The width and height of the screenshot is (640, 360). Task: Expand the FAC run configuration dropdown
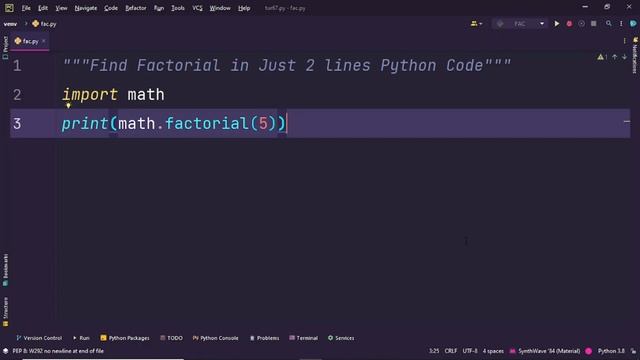click(x=542, y=24)
